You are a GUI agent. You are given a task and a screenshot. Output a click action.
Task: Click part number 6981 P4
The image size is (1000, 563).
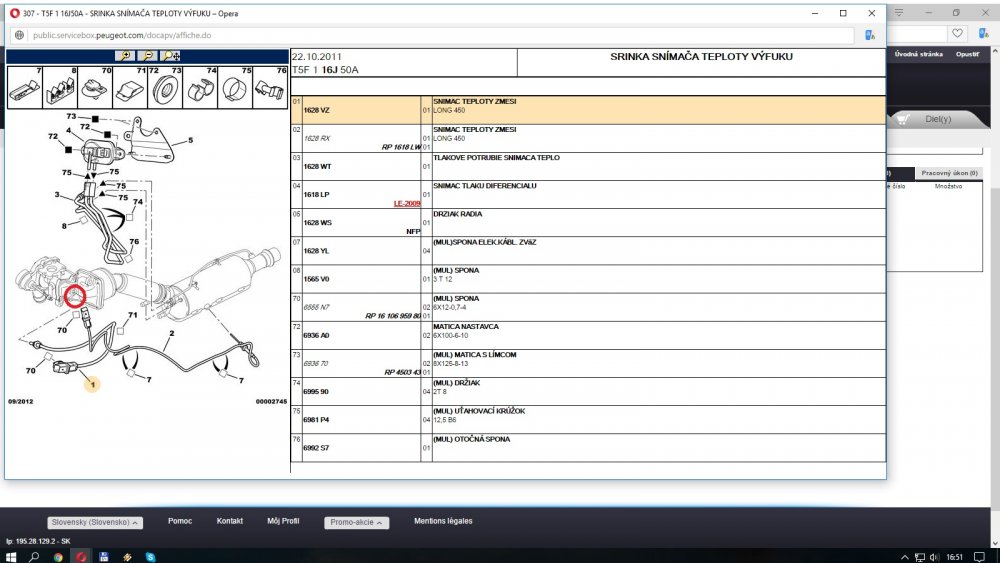(x=316, y=420)
